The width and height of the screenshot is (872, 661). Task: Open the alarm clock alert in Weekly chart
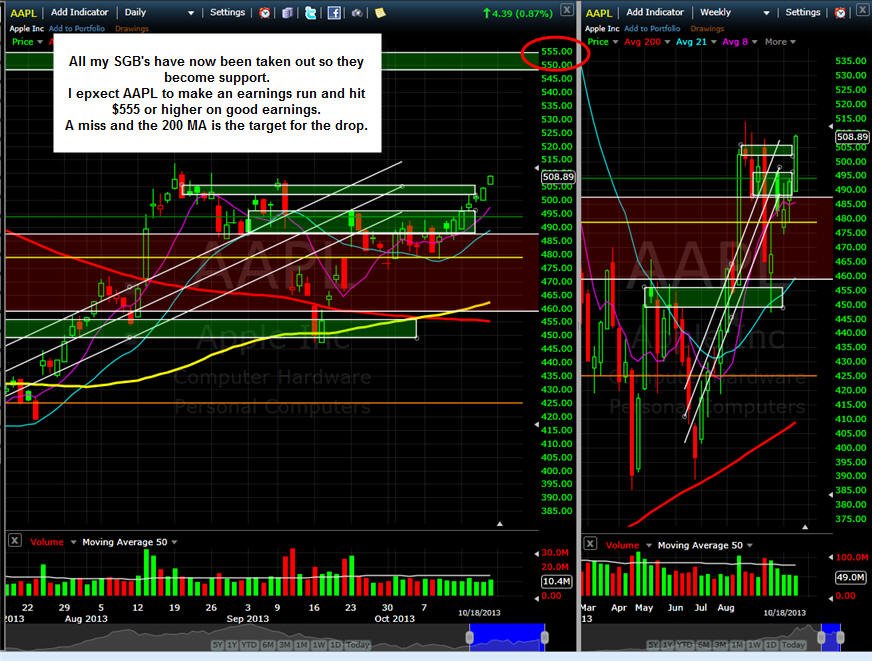840,12
